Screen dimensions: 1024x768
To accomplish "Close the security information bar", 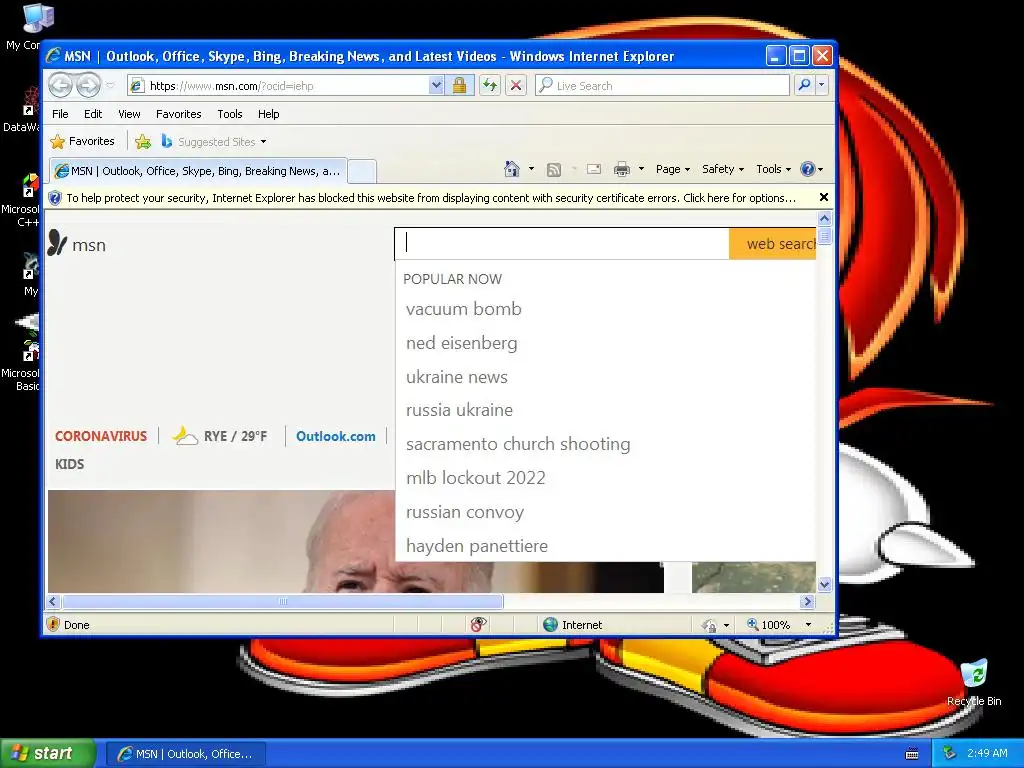I will point(824,197).
